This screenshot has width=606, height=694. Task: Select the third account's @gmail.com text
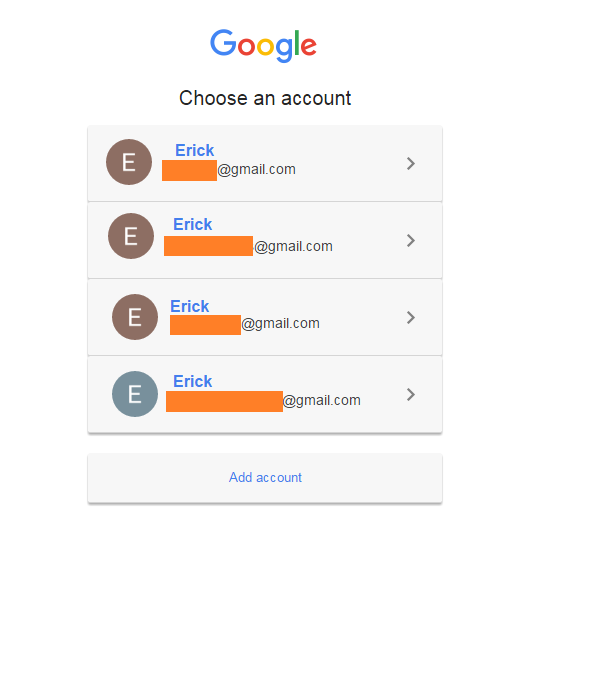tap(281, 323)
